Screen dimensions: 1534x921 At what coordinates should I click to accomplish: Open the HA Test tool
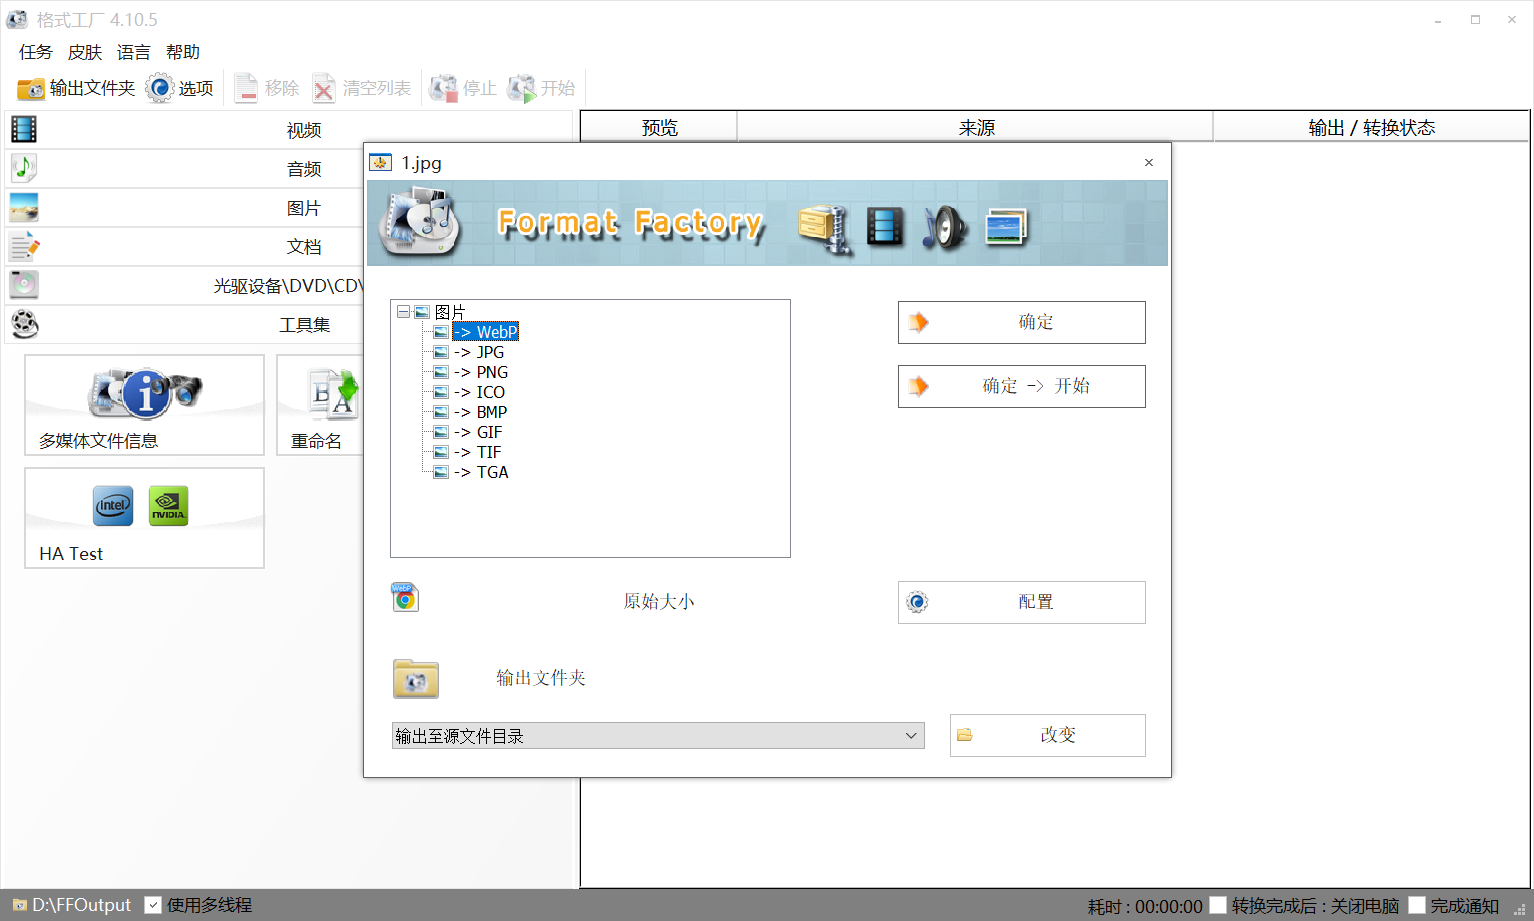coord(145,518)
